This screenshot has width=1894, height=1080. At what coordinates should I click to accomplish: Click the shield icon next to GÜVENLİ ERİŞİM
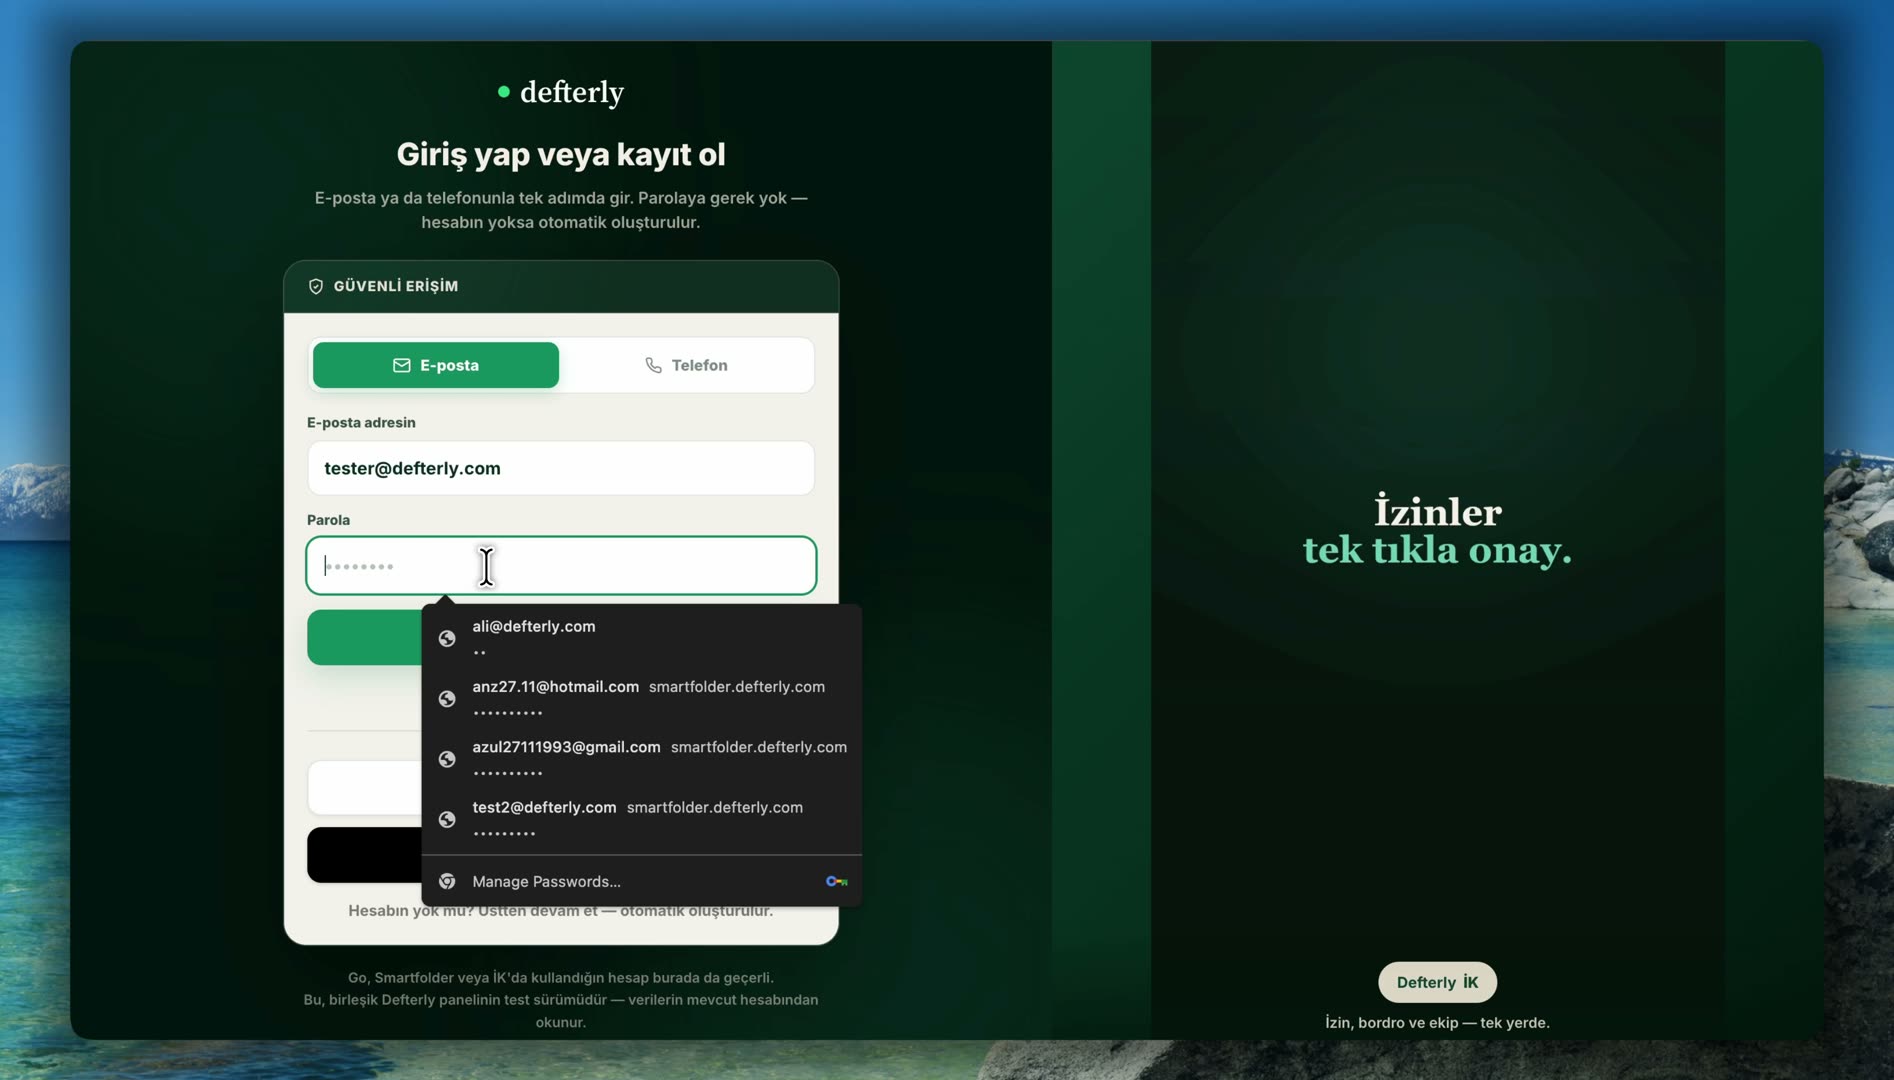point(316,286)
